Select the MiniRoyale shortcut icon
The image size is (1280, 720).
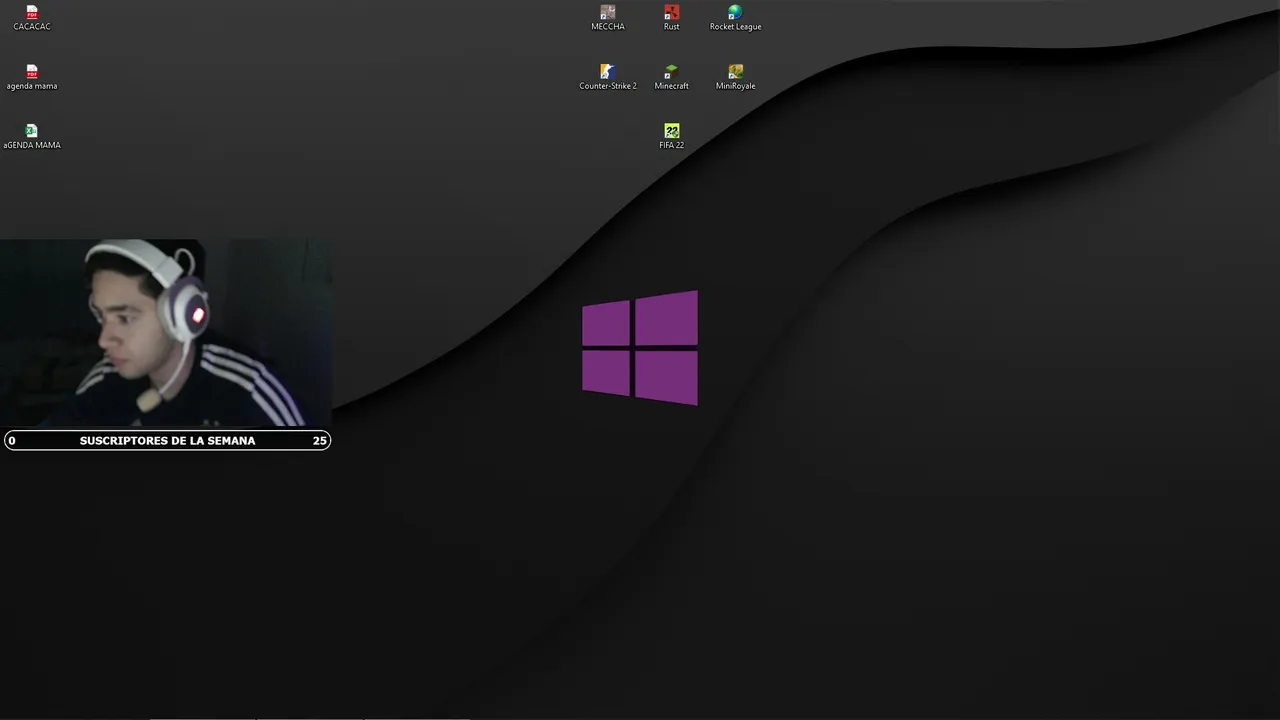(x=735, y=72)
